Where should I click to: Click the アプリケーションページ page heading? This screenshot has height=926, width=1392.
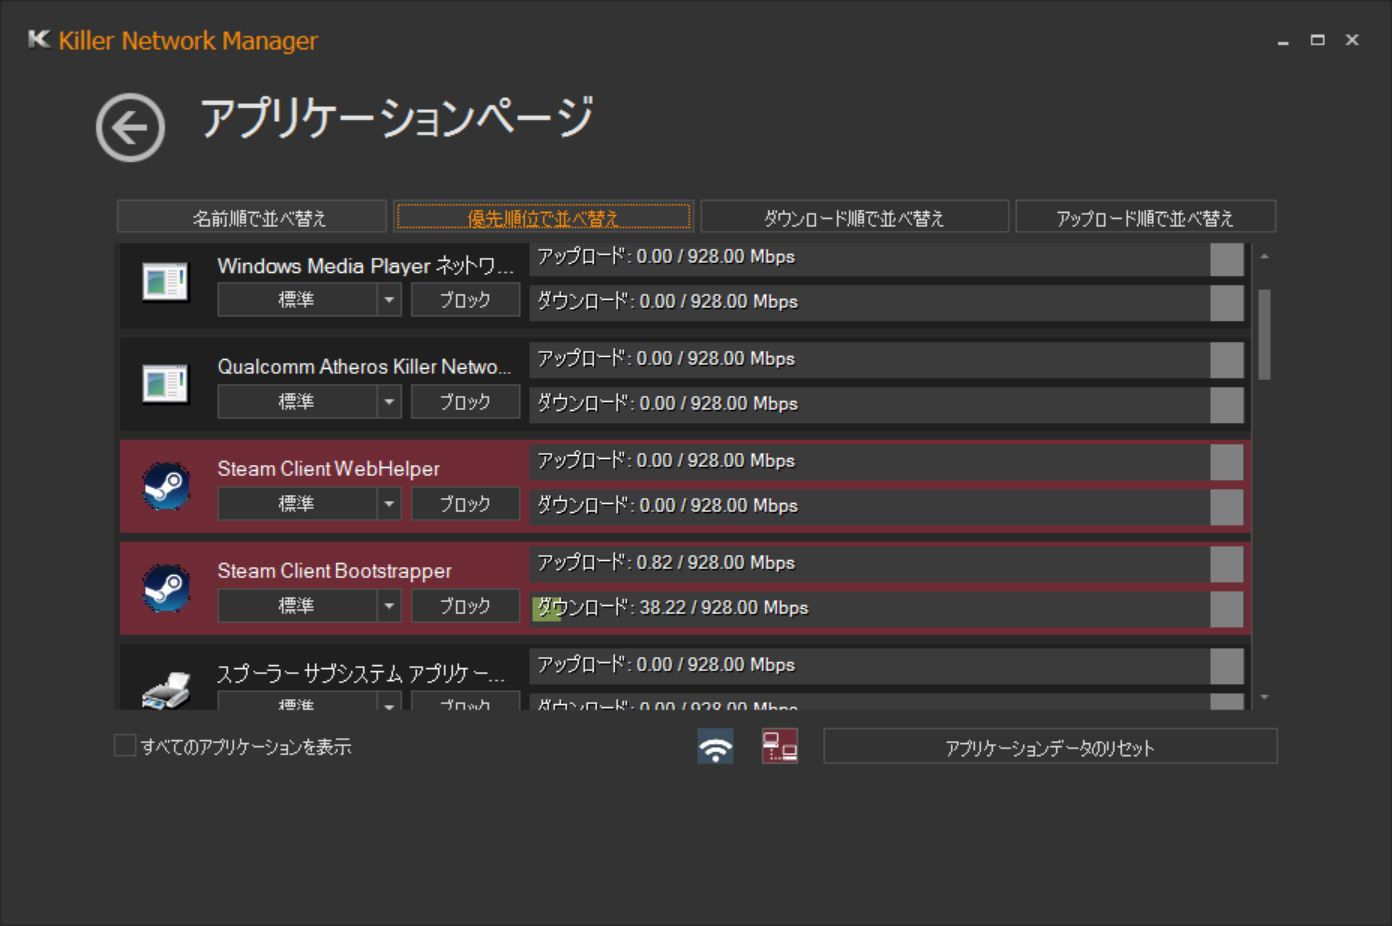tap(397, 118)
